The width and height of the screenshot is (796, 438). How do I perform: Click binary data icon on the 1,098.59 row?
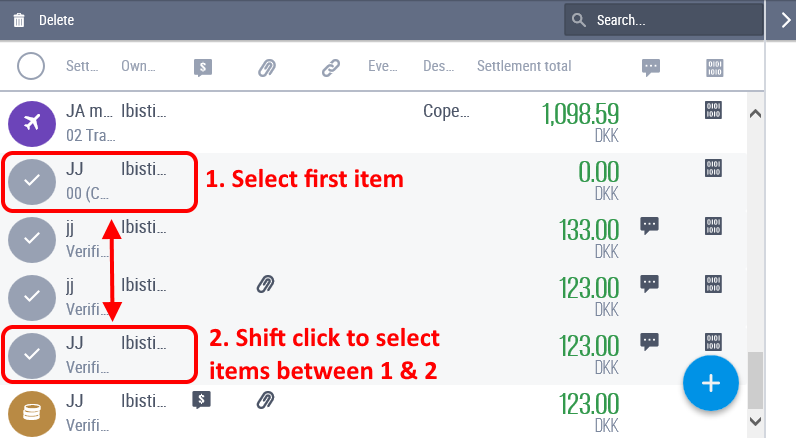pyautogui.click(x=713, y=110)
